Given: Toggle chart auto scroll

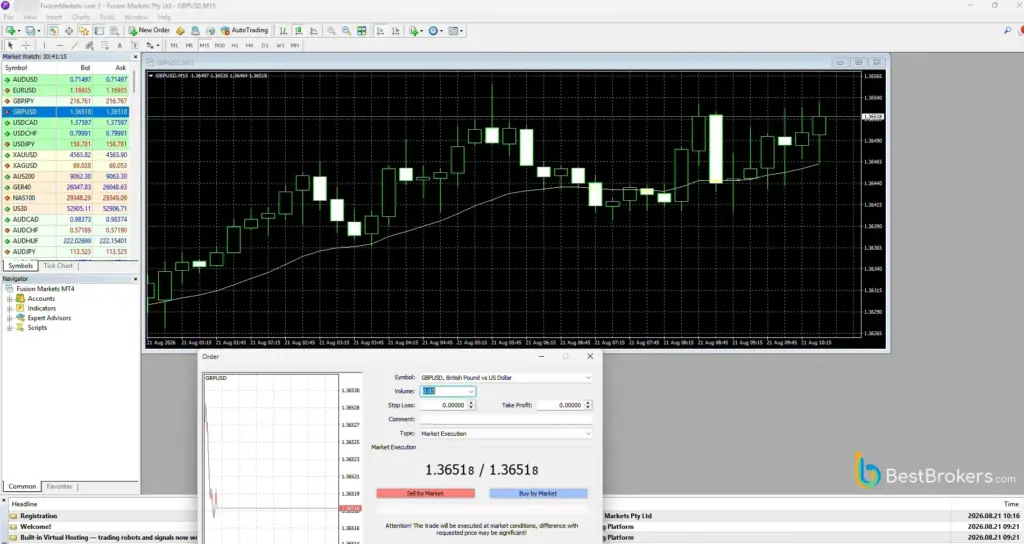Looking at the screenshot, I should click(x=380, y=31).
